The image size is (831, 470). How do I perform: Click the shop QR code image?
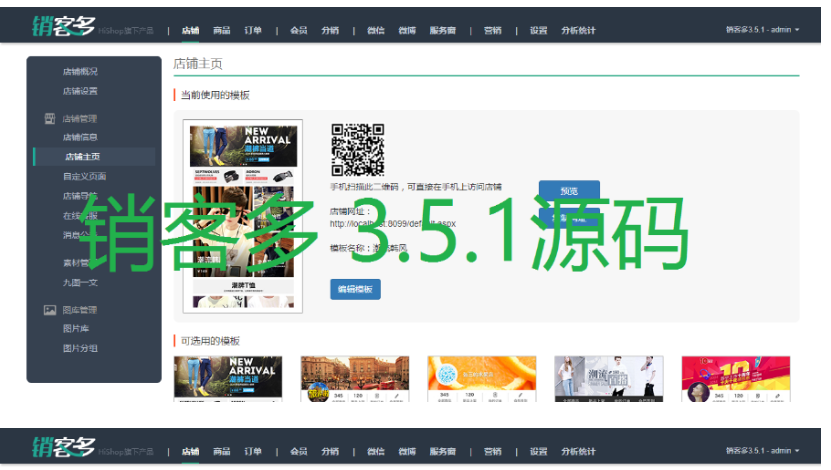tap(357, 150)
